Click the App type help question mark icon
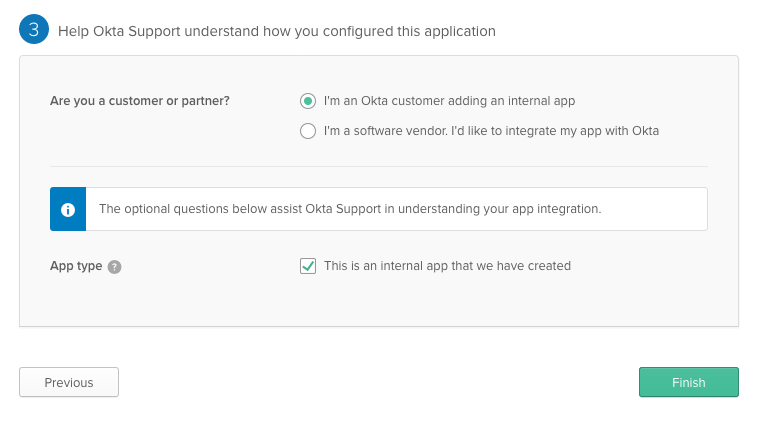The image size is (761, 433). (115, 267)
